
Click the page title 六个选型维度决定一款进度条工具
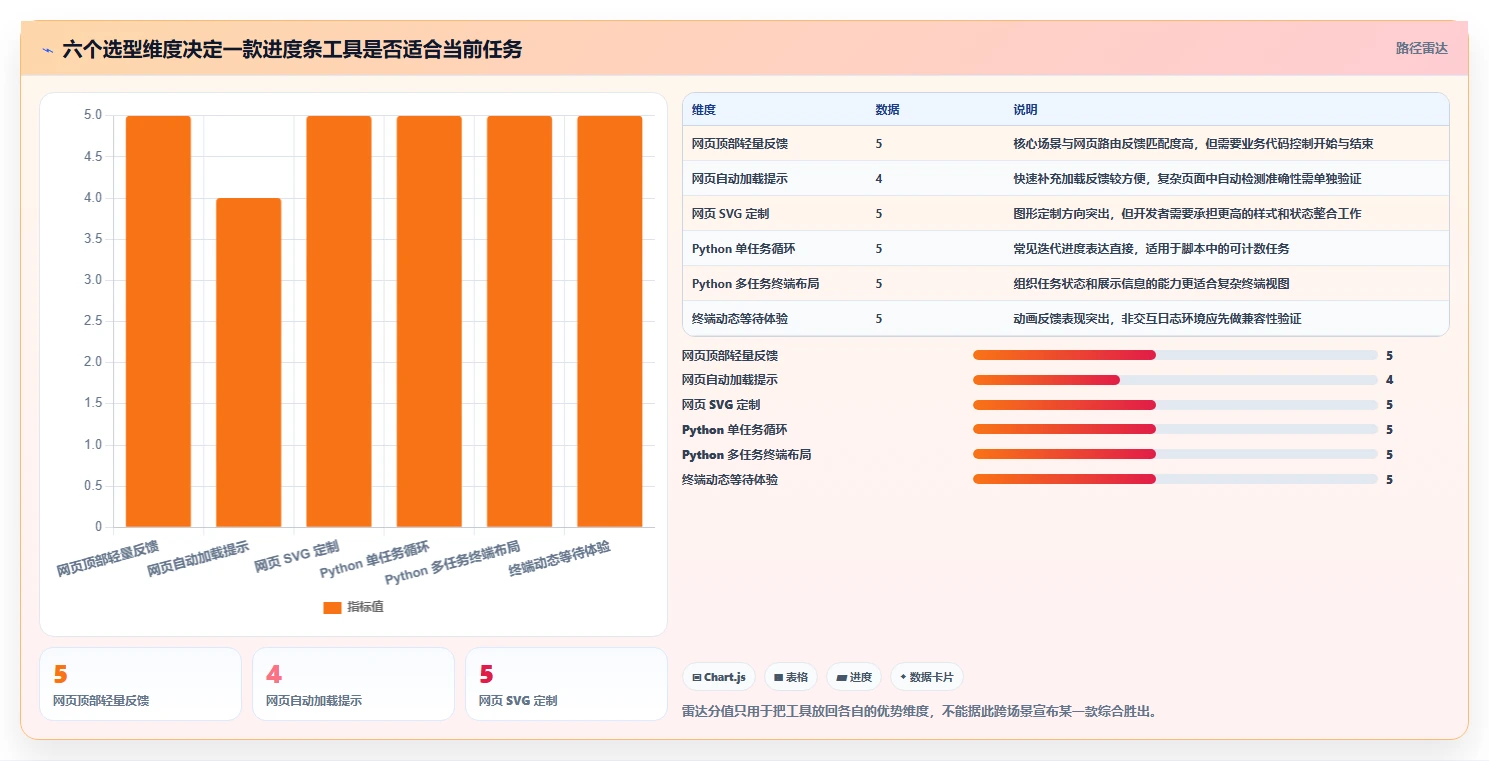click(x=292, y=49)
